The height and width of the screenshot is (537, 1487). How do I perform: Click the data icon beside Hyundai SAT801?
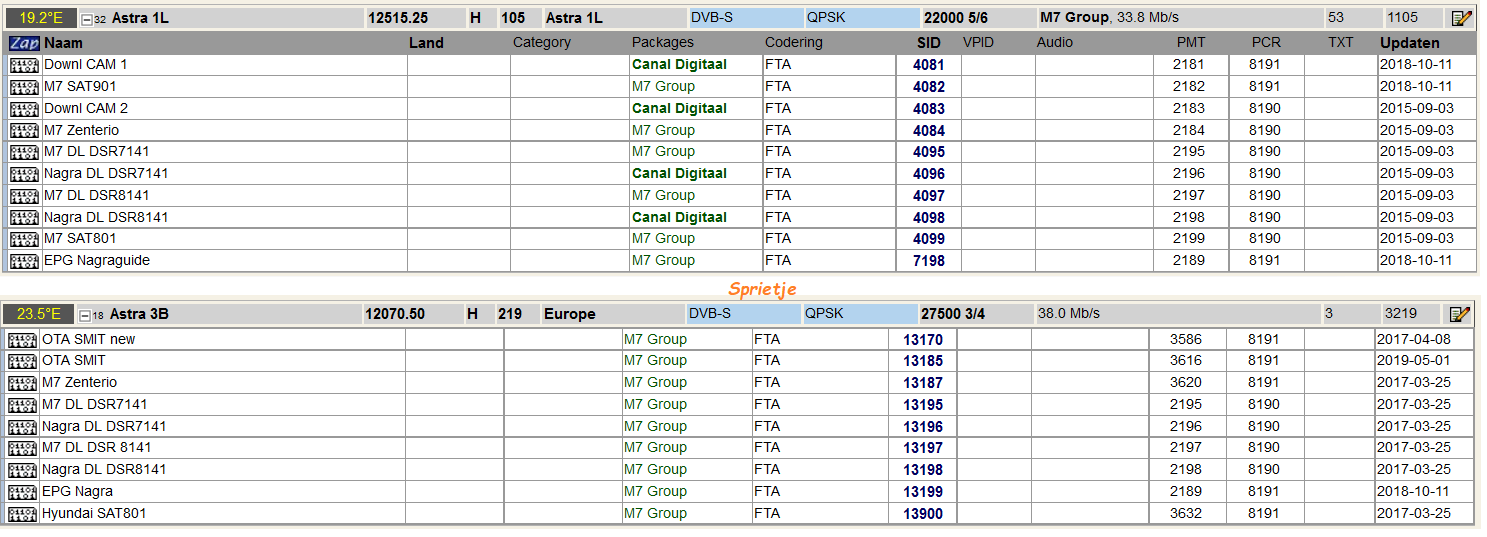click(x=22, y=514)
